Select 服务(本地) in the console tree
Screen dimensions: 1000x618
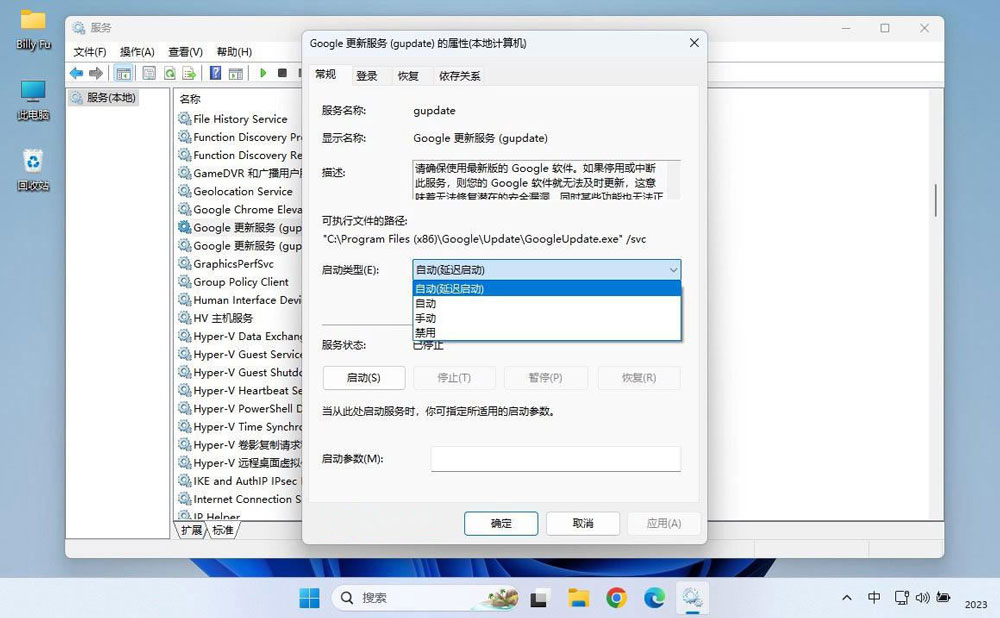(110, 98)
